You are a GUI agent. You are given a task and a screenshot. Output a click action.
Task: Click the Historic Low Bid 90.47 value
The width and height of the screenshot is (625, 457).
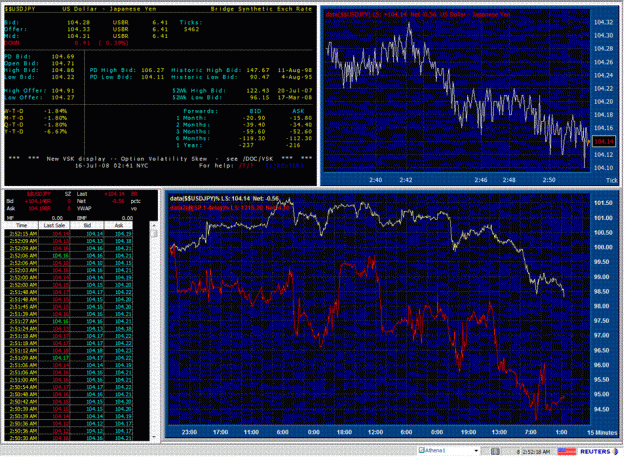tap(259, 77)
